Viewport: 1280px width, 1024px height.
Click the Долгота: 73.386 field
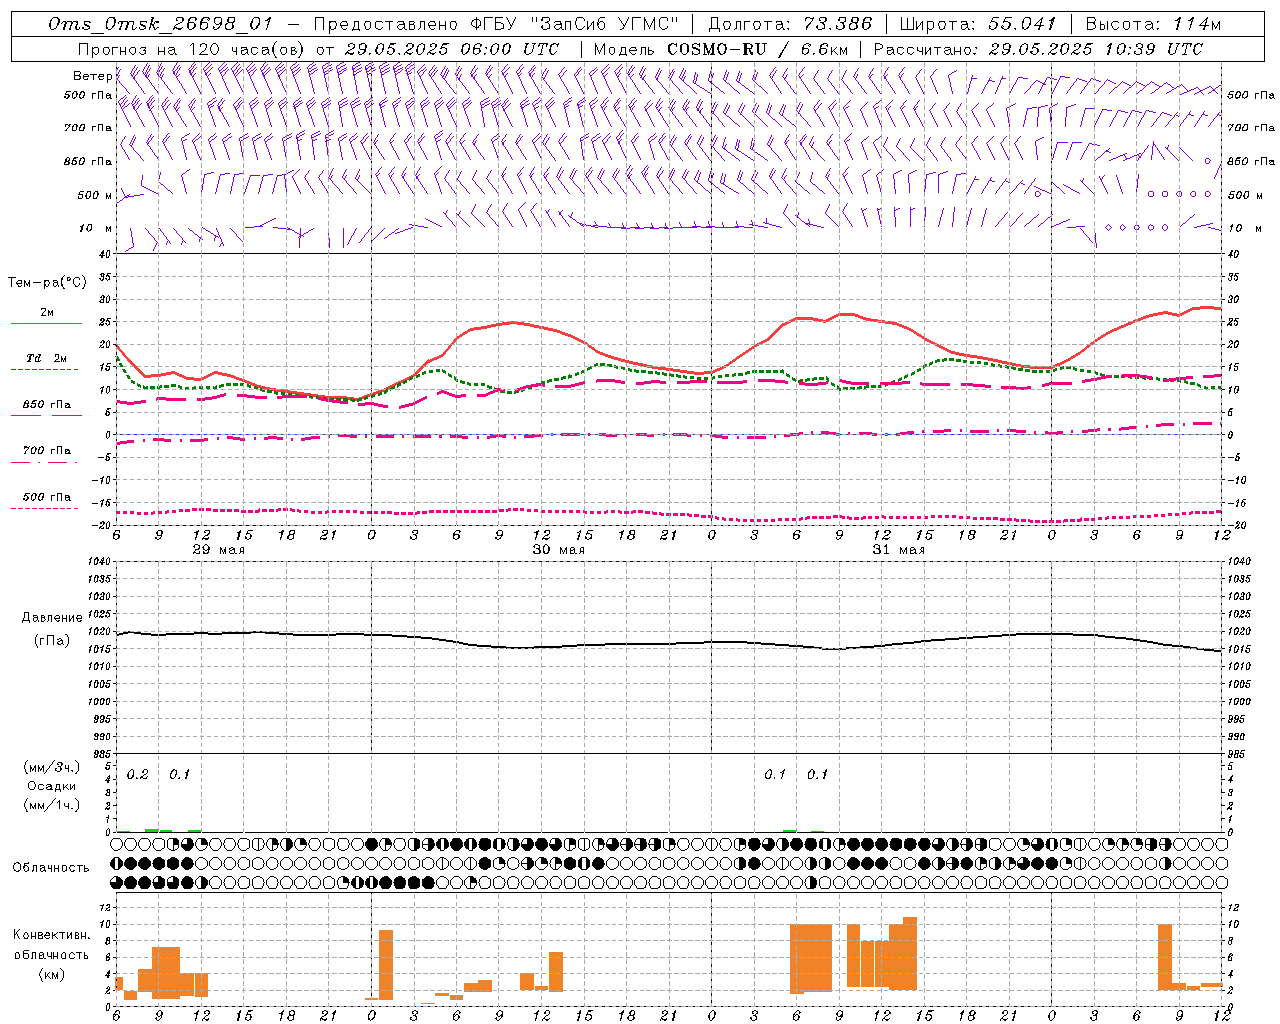(x=790, y=25)
